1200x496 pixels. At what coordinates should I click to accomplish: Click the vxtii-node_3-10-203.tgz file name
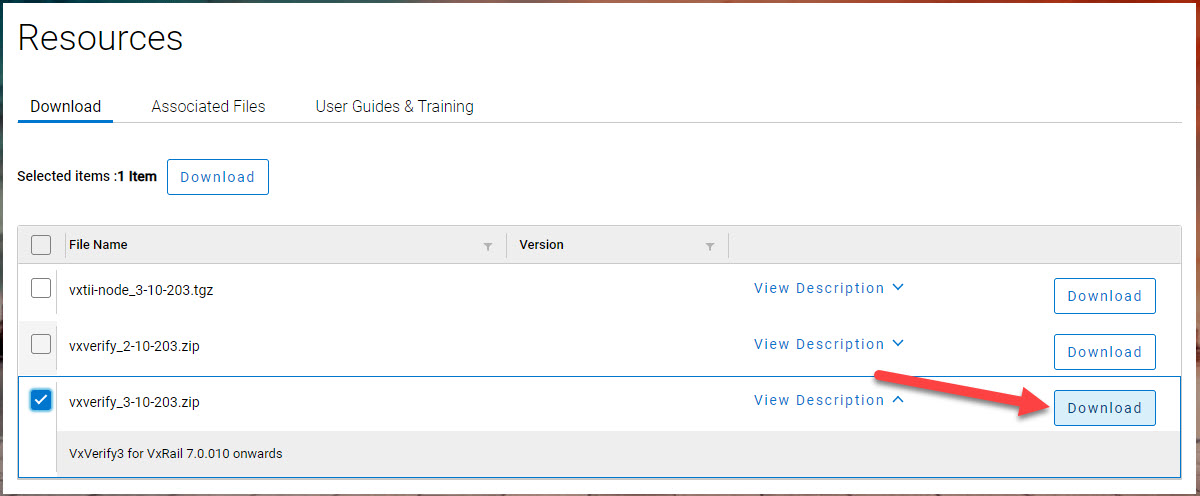(141, 291)
